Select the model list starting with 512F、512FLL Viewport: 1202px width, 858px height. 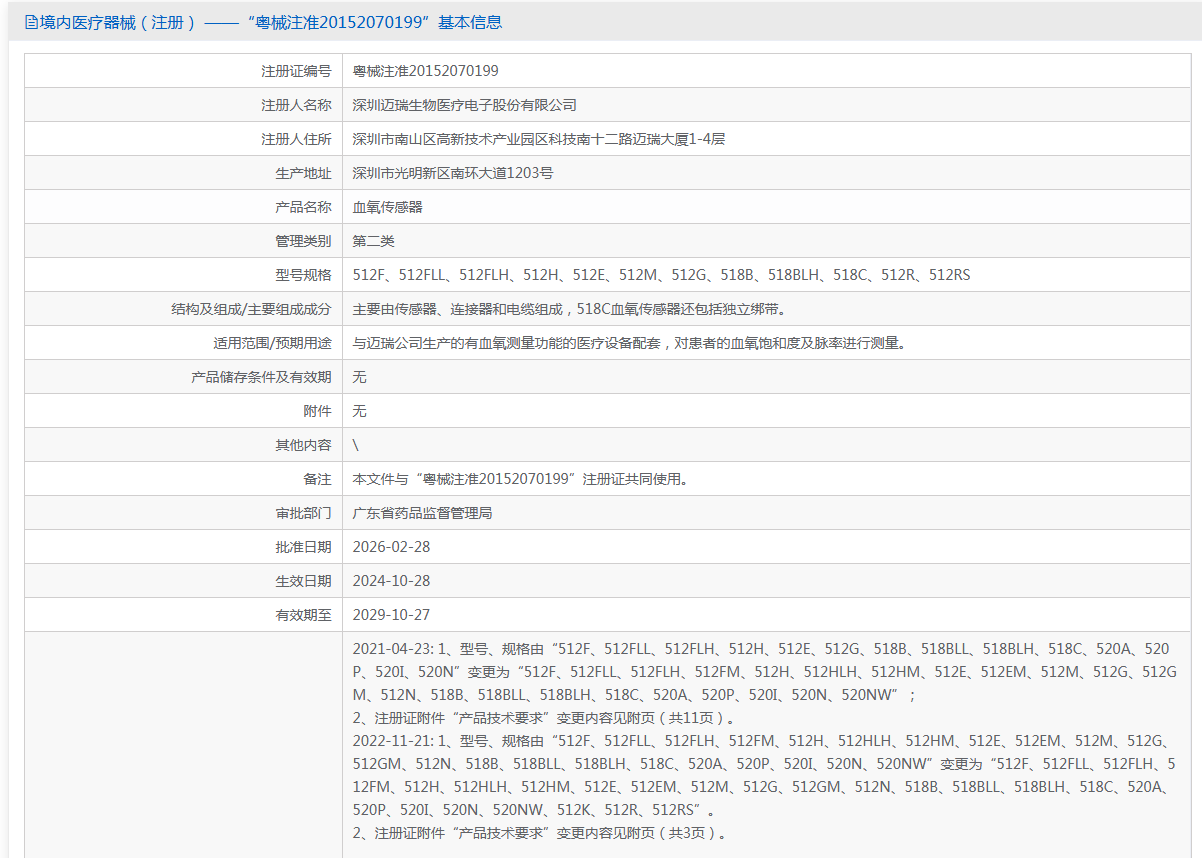[662, 275]
